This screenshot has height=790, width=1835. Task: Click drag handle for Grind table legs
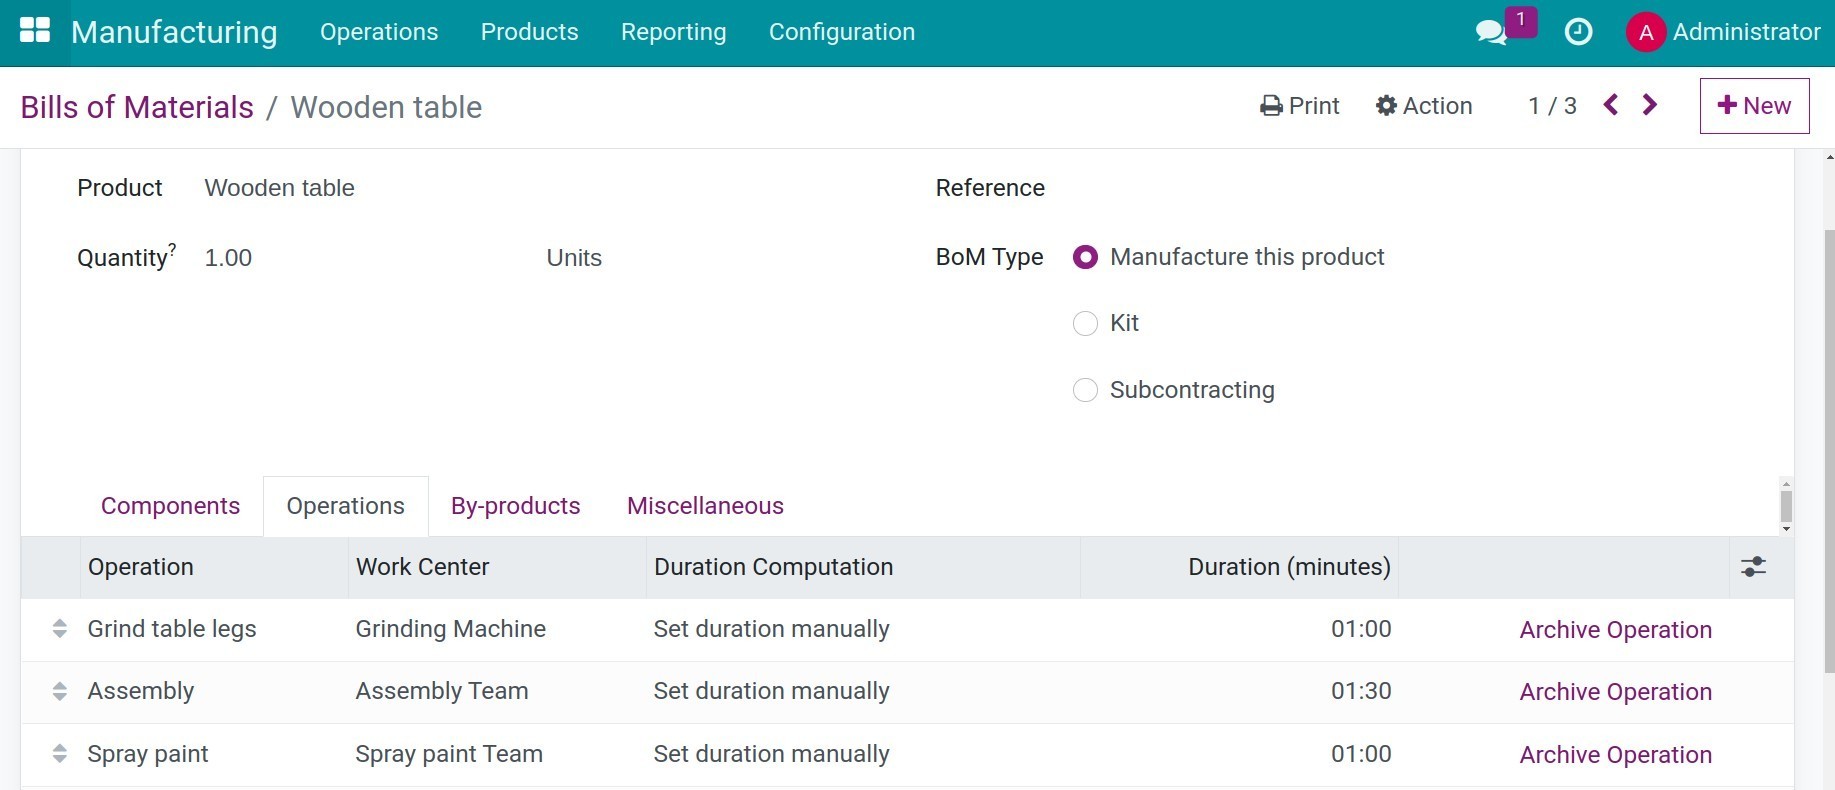pyautogui.click(x=60, y=629)
